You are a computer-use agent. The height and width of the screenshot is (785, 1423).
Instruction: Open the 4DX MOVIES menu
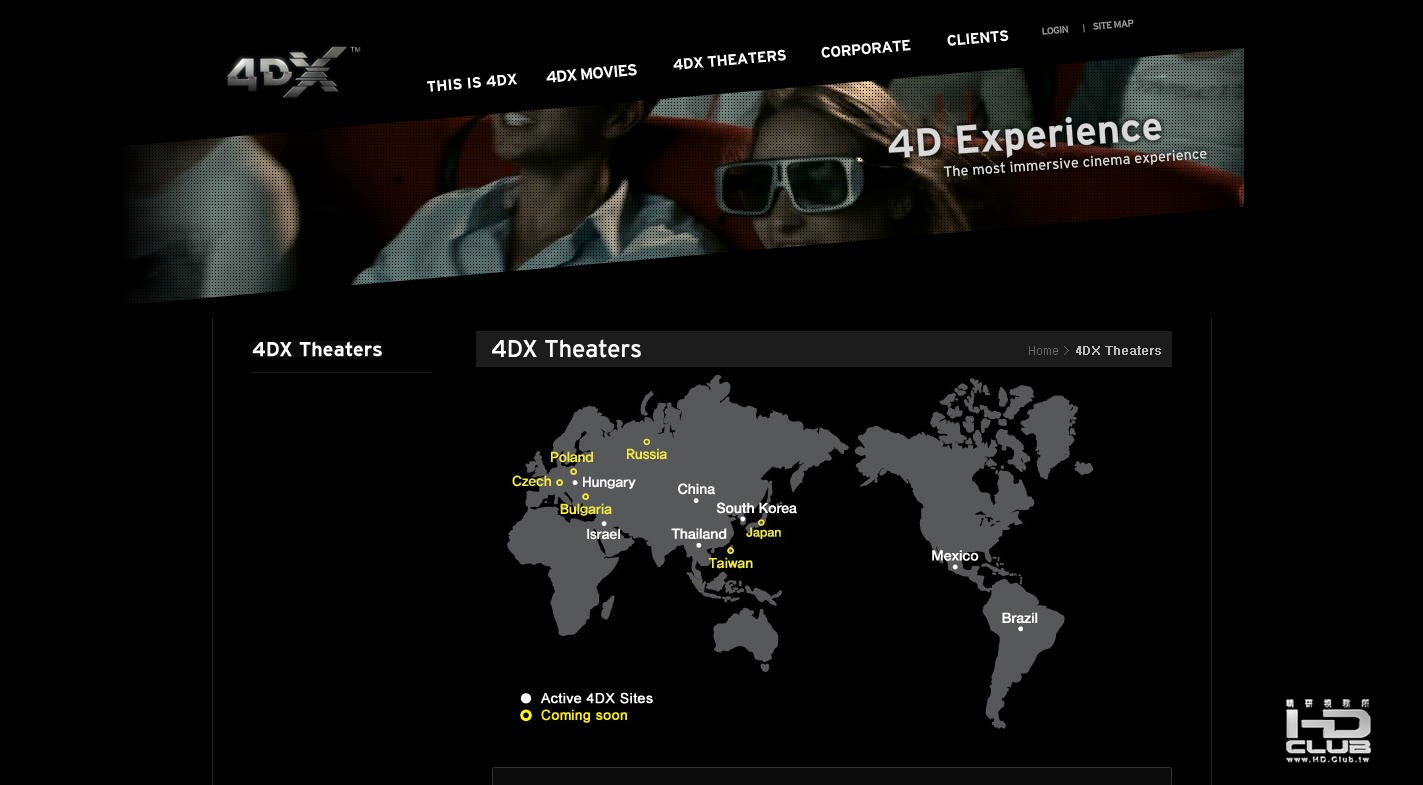point(591,74)
